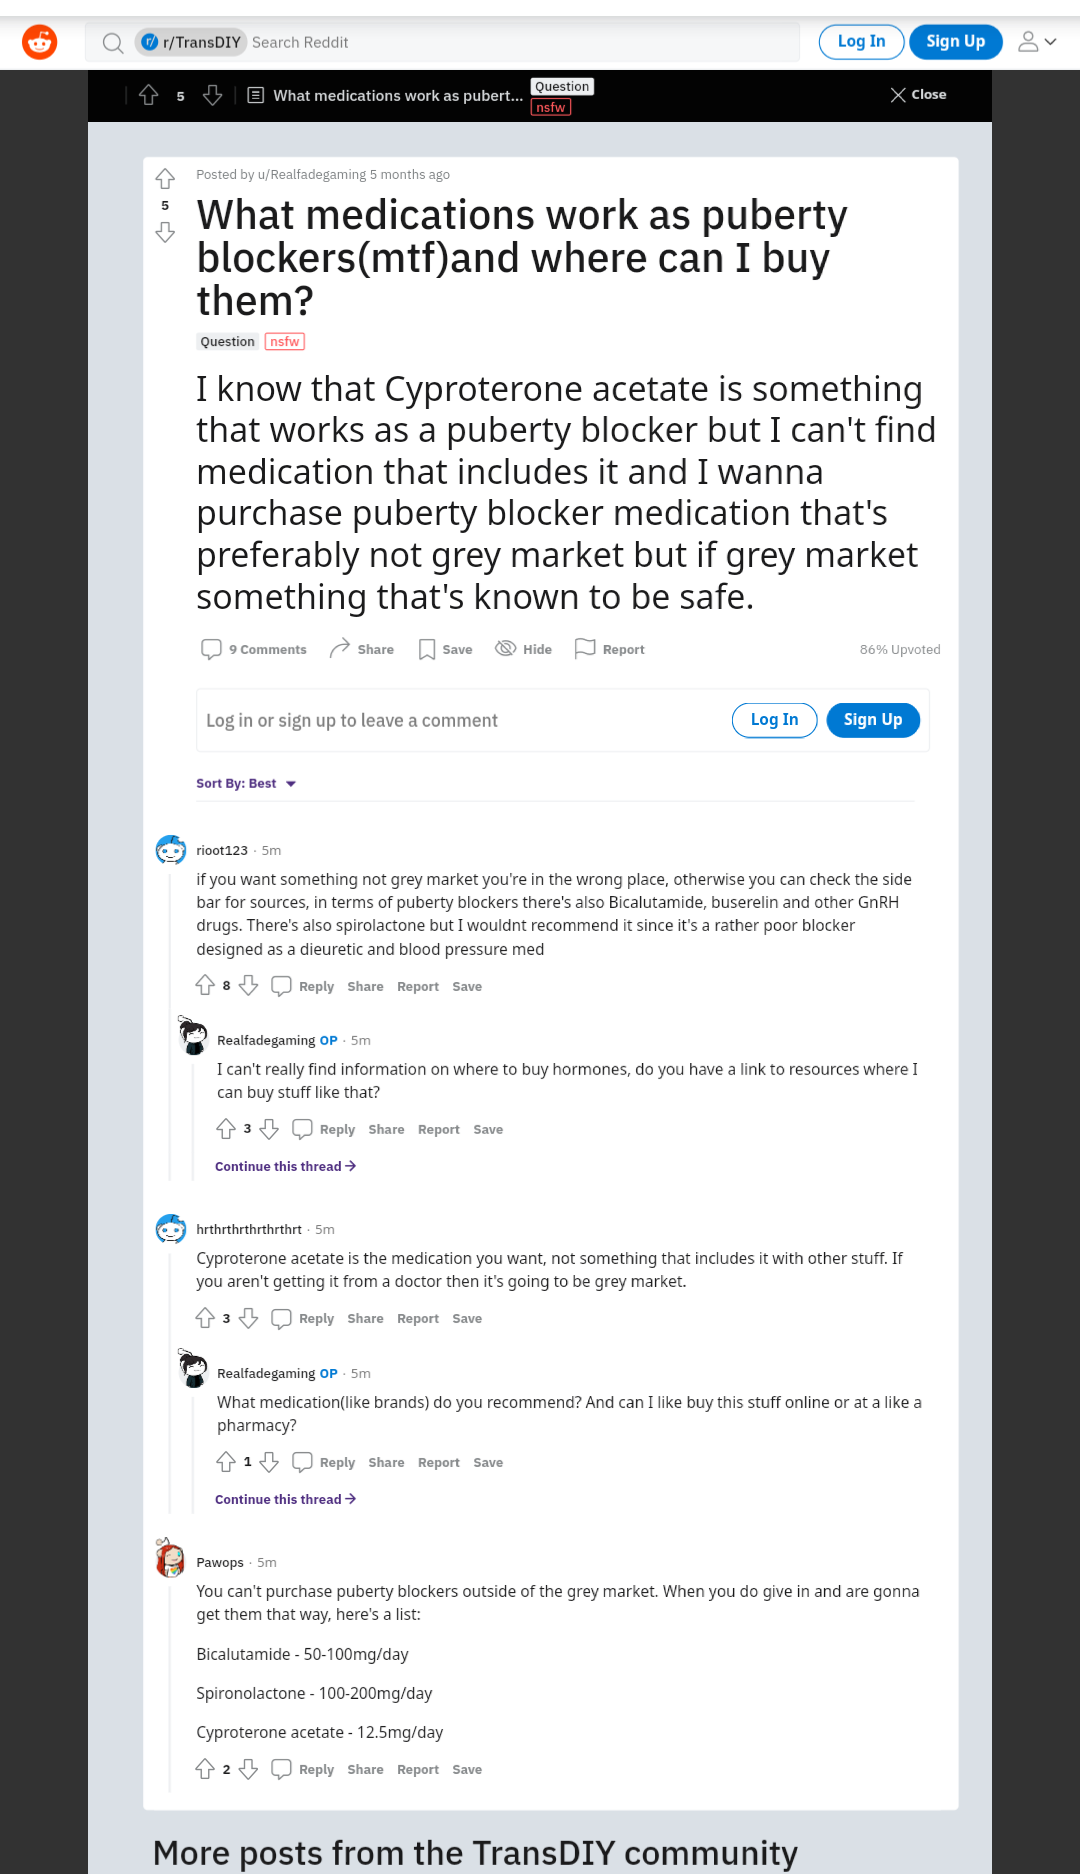This screenshot has width=1080, height=1874.
Task: Save the post with bookmark icon
Action: point(427,649)
